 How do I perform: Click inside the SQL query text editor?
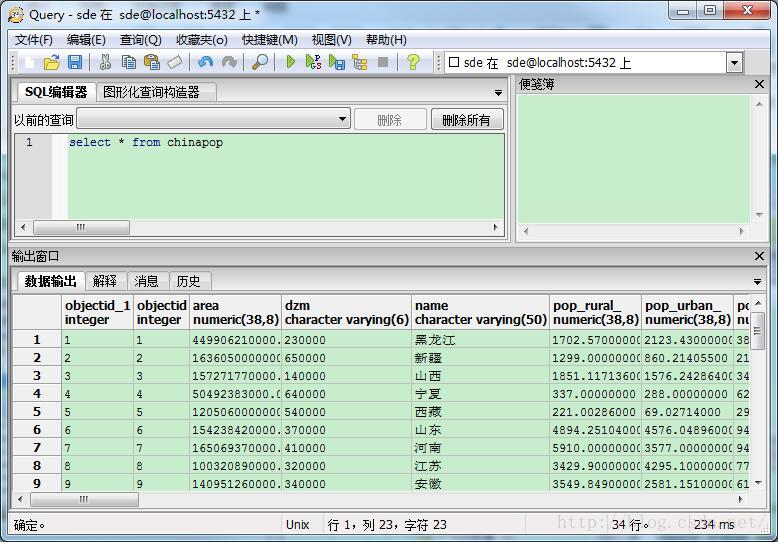click(x=286, y=176)
